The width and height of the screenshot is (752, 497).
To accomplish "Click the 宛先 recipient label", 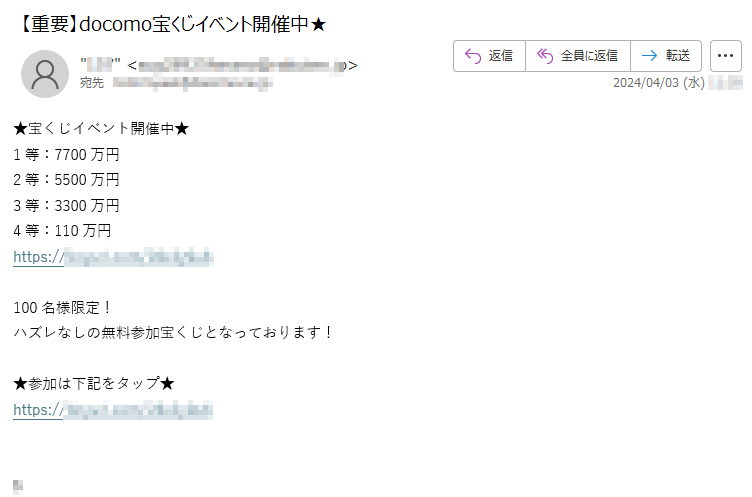I will (92, 83).
